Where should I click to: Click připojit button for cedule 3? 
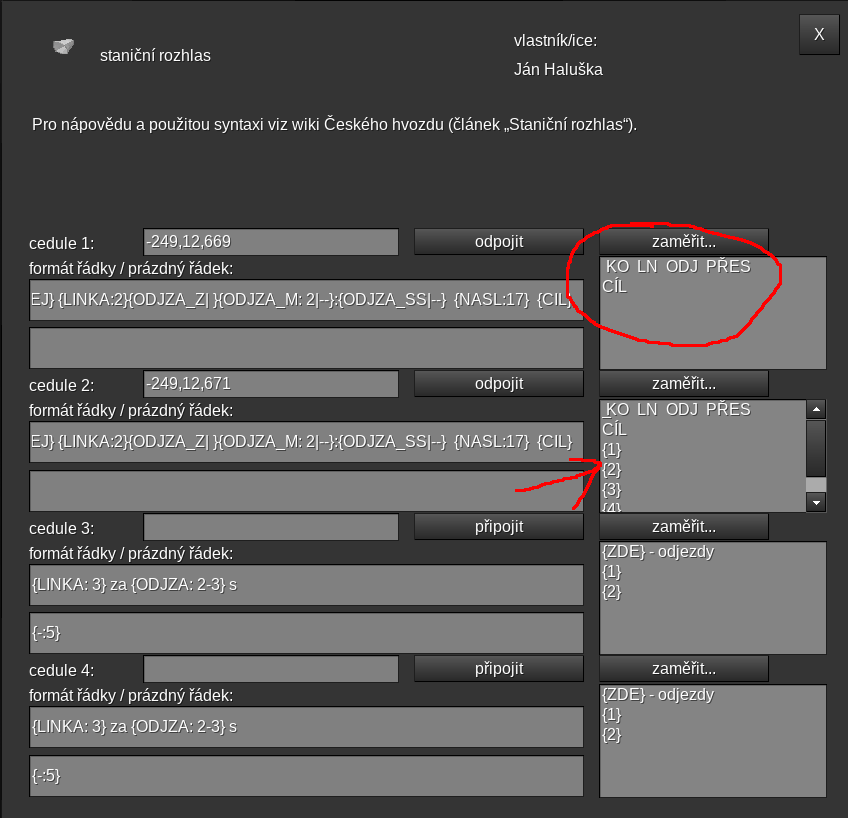499,527
